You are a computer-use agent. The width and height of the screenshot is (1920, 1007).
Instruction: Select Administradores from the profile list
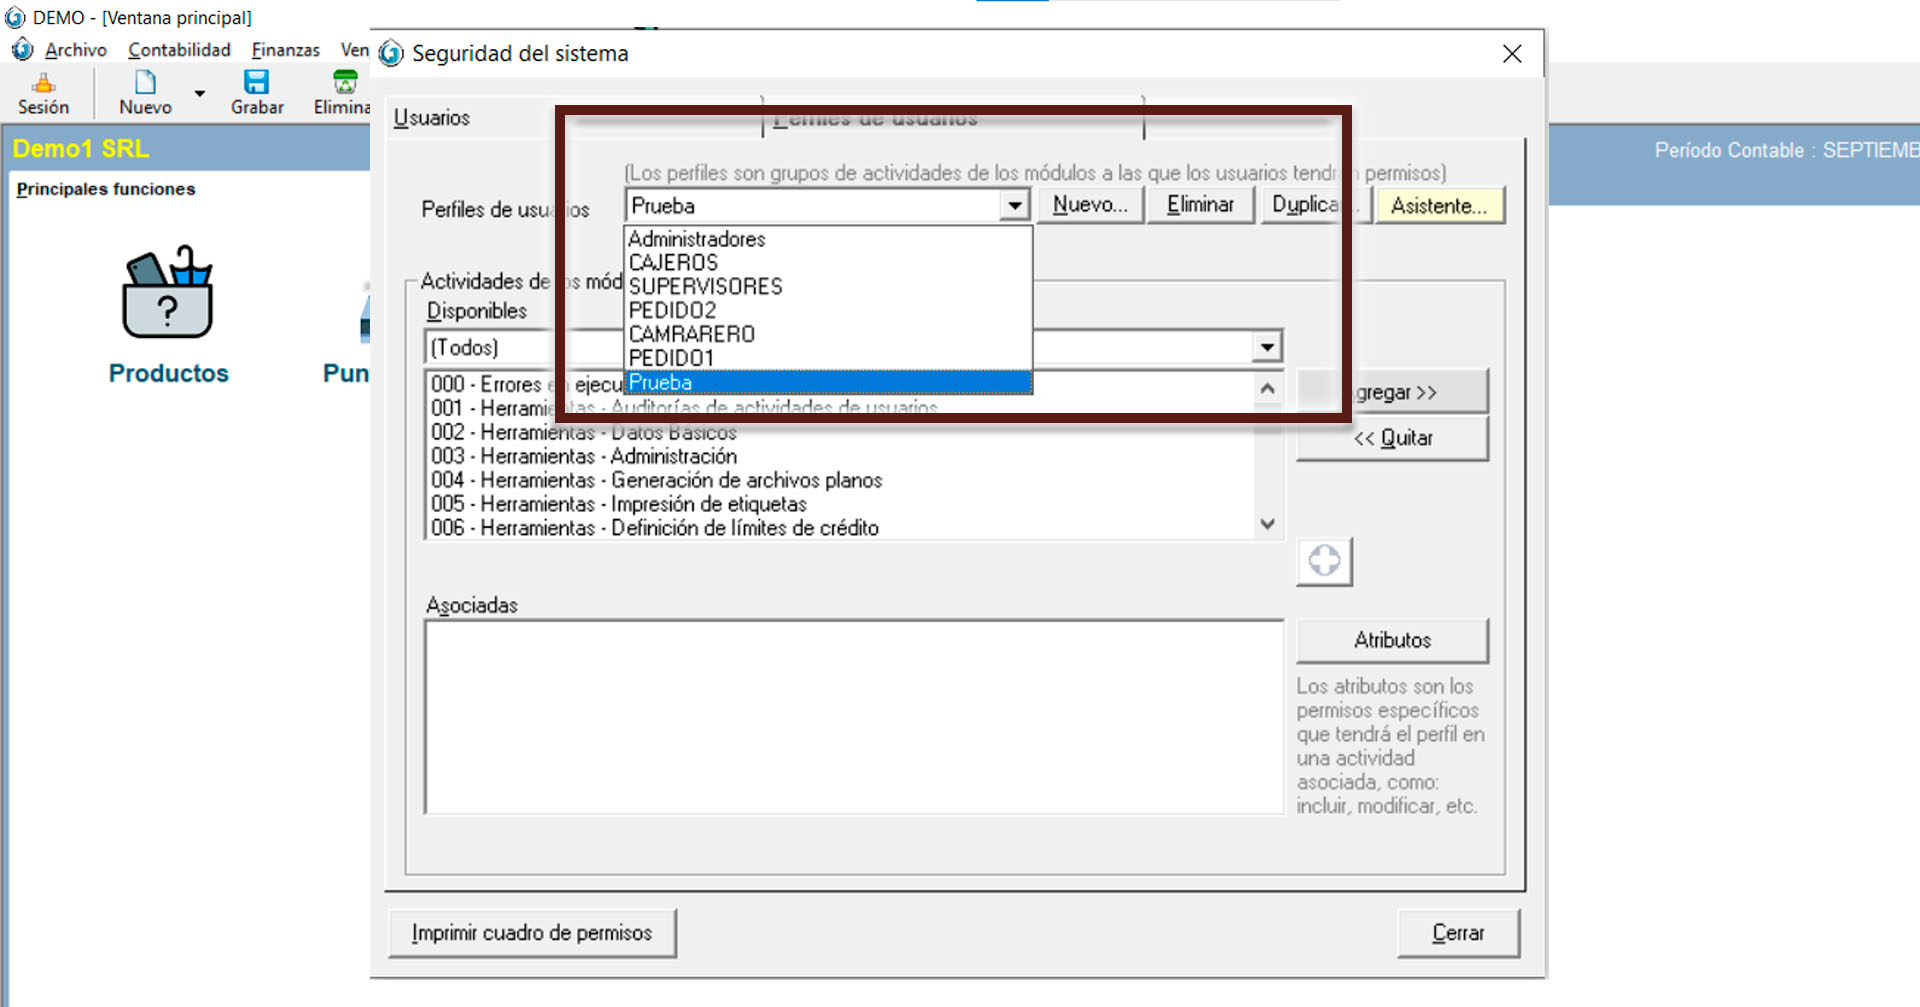(697, 239)
